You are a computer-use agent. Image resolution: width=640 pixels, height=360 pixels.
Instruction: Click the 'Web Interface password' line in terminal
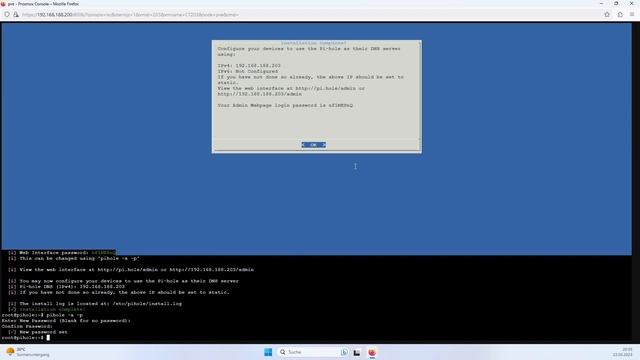pos(62,253)
